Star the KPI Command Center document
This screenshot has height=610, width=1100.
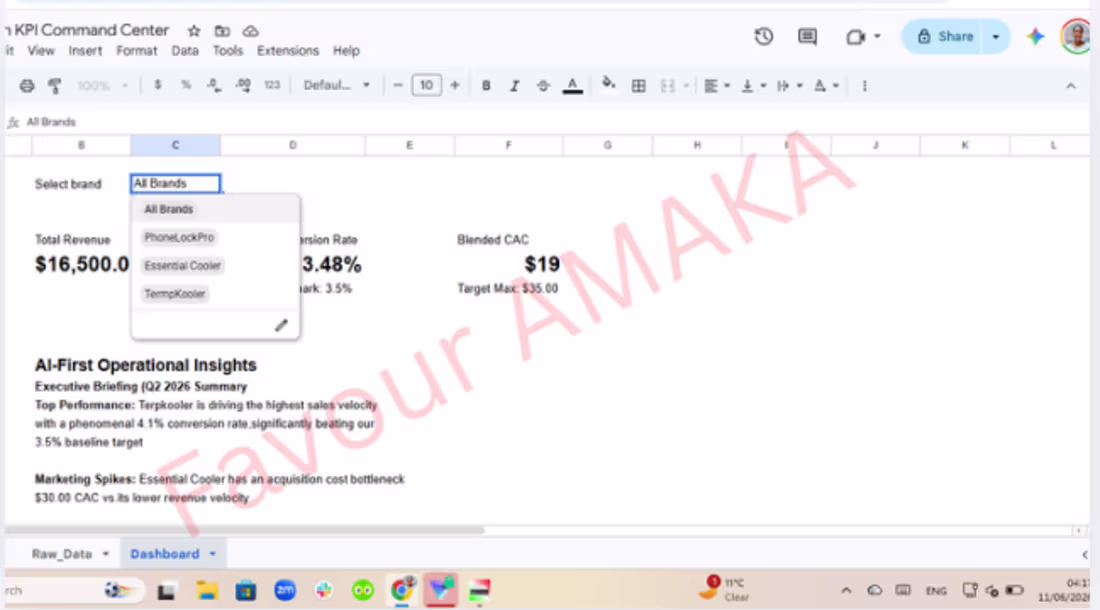(x=194, y=31)
